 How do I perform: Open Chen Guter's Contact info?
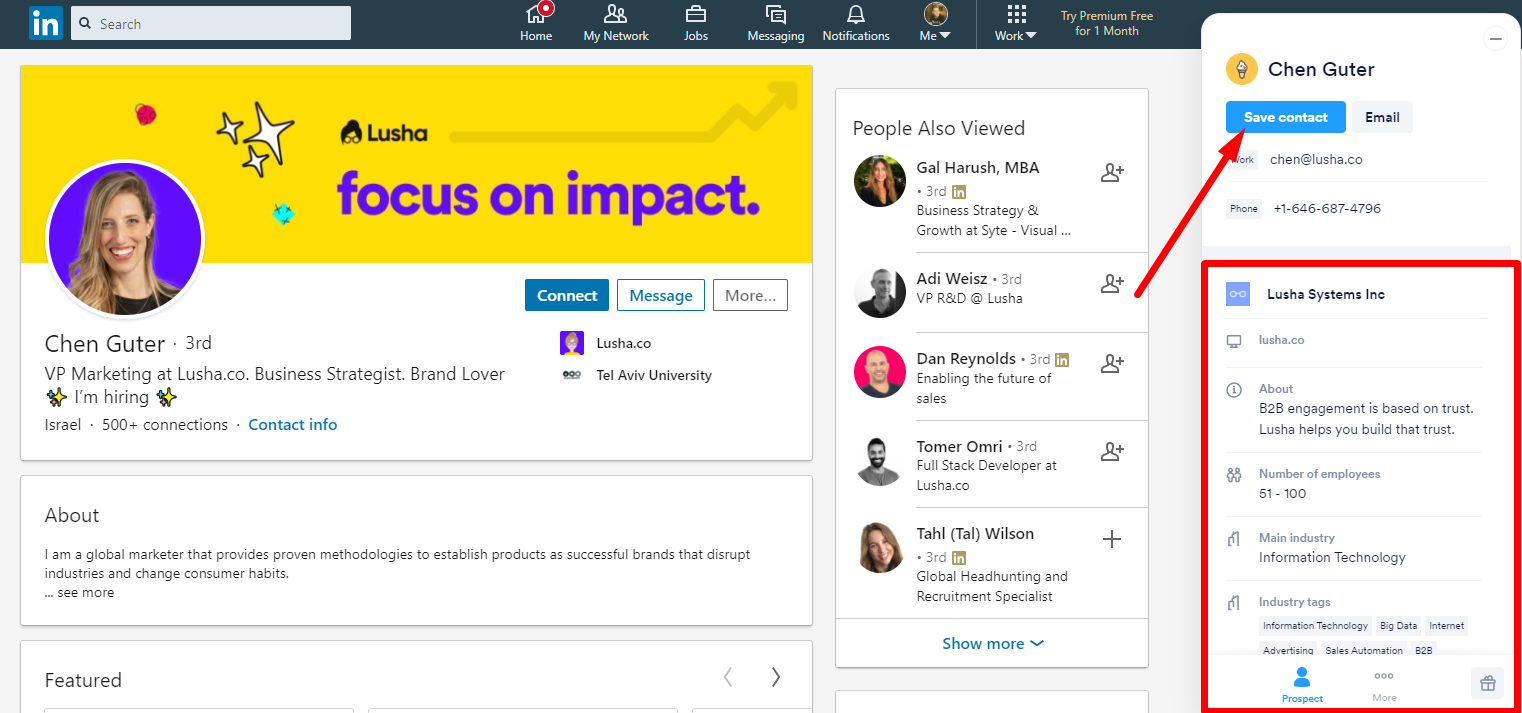point(292,424)
